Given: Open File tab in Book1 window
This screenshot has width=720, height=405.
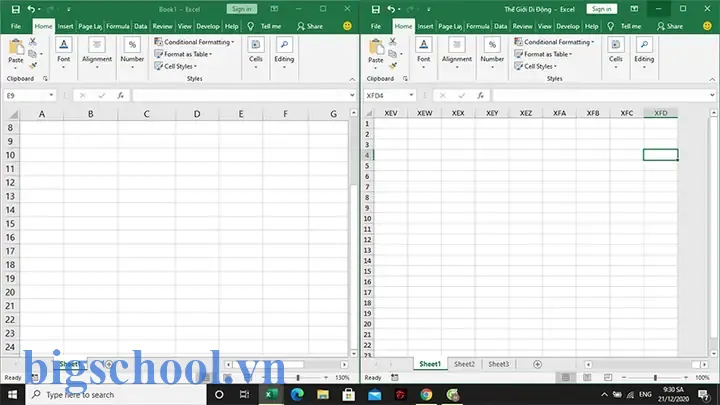Looking at the screenshot, I should click(x=16, y=26).
